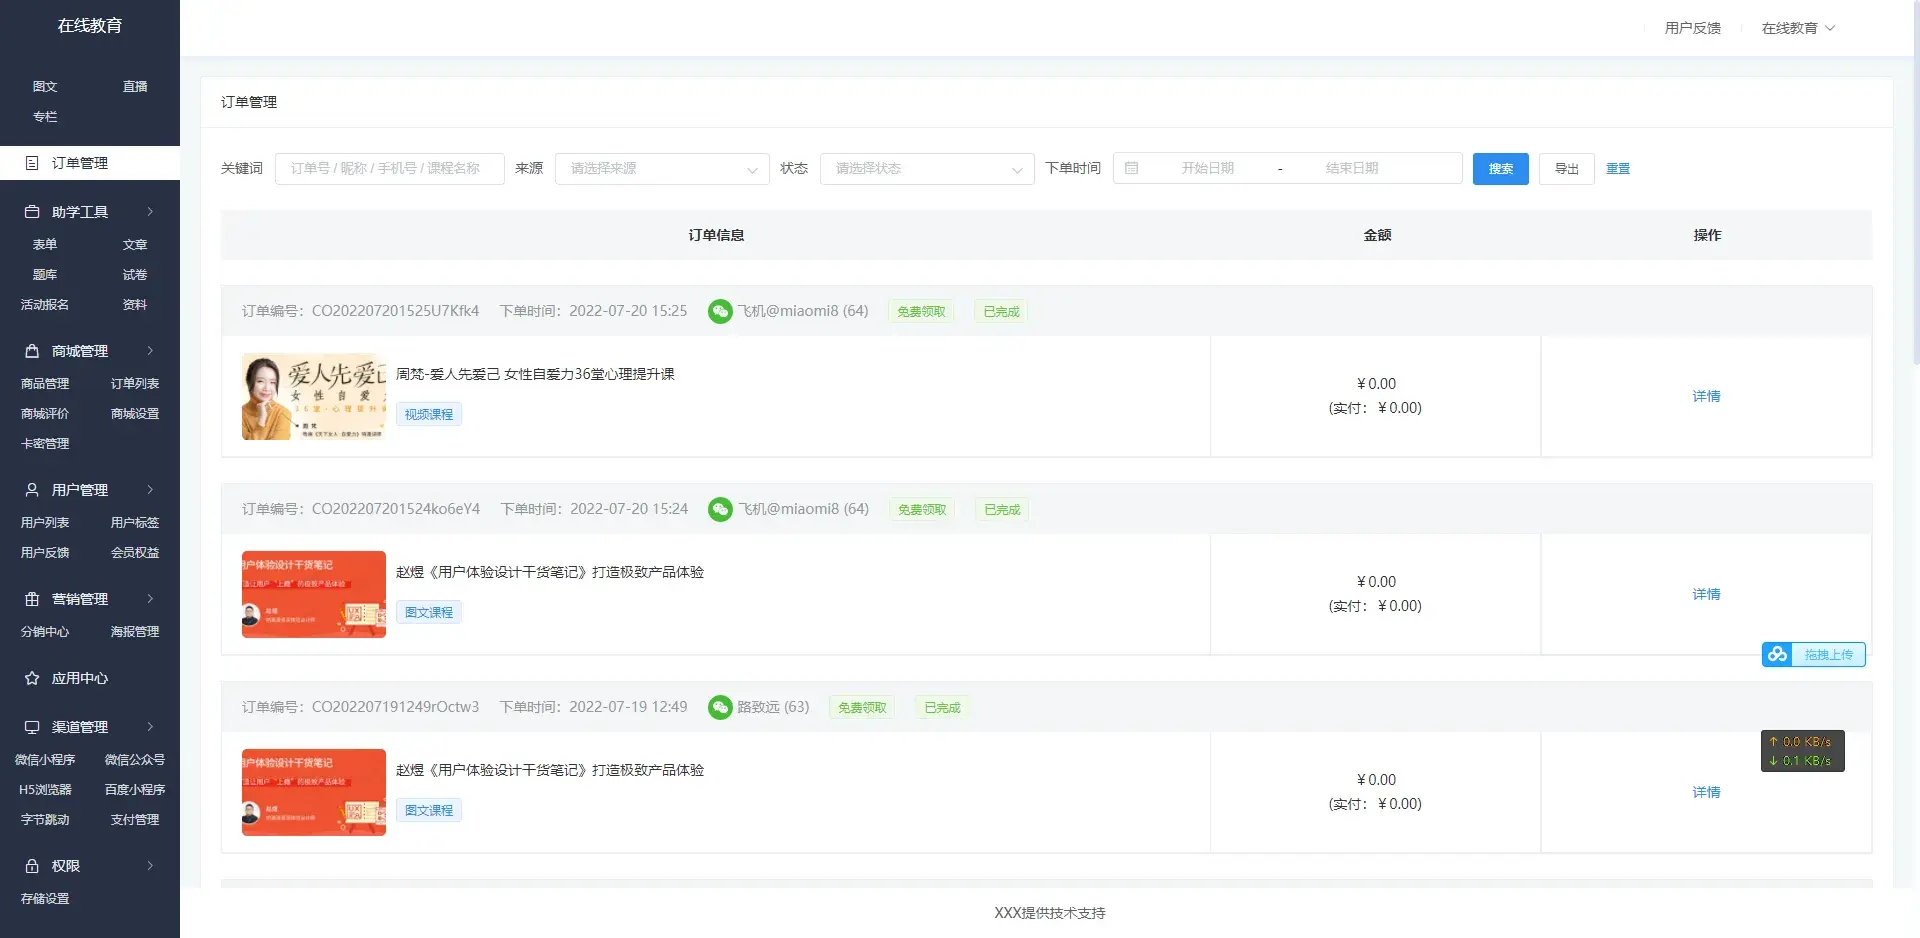Click WeChat icon on order CO202207201524ko6eY4
This screenshot has height=938, width=1920.
[x=720, y=509]
